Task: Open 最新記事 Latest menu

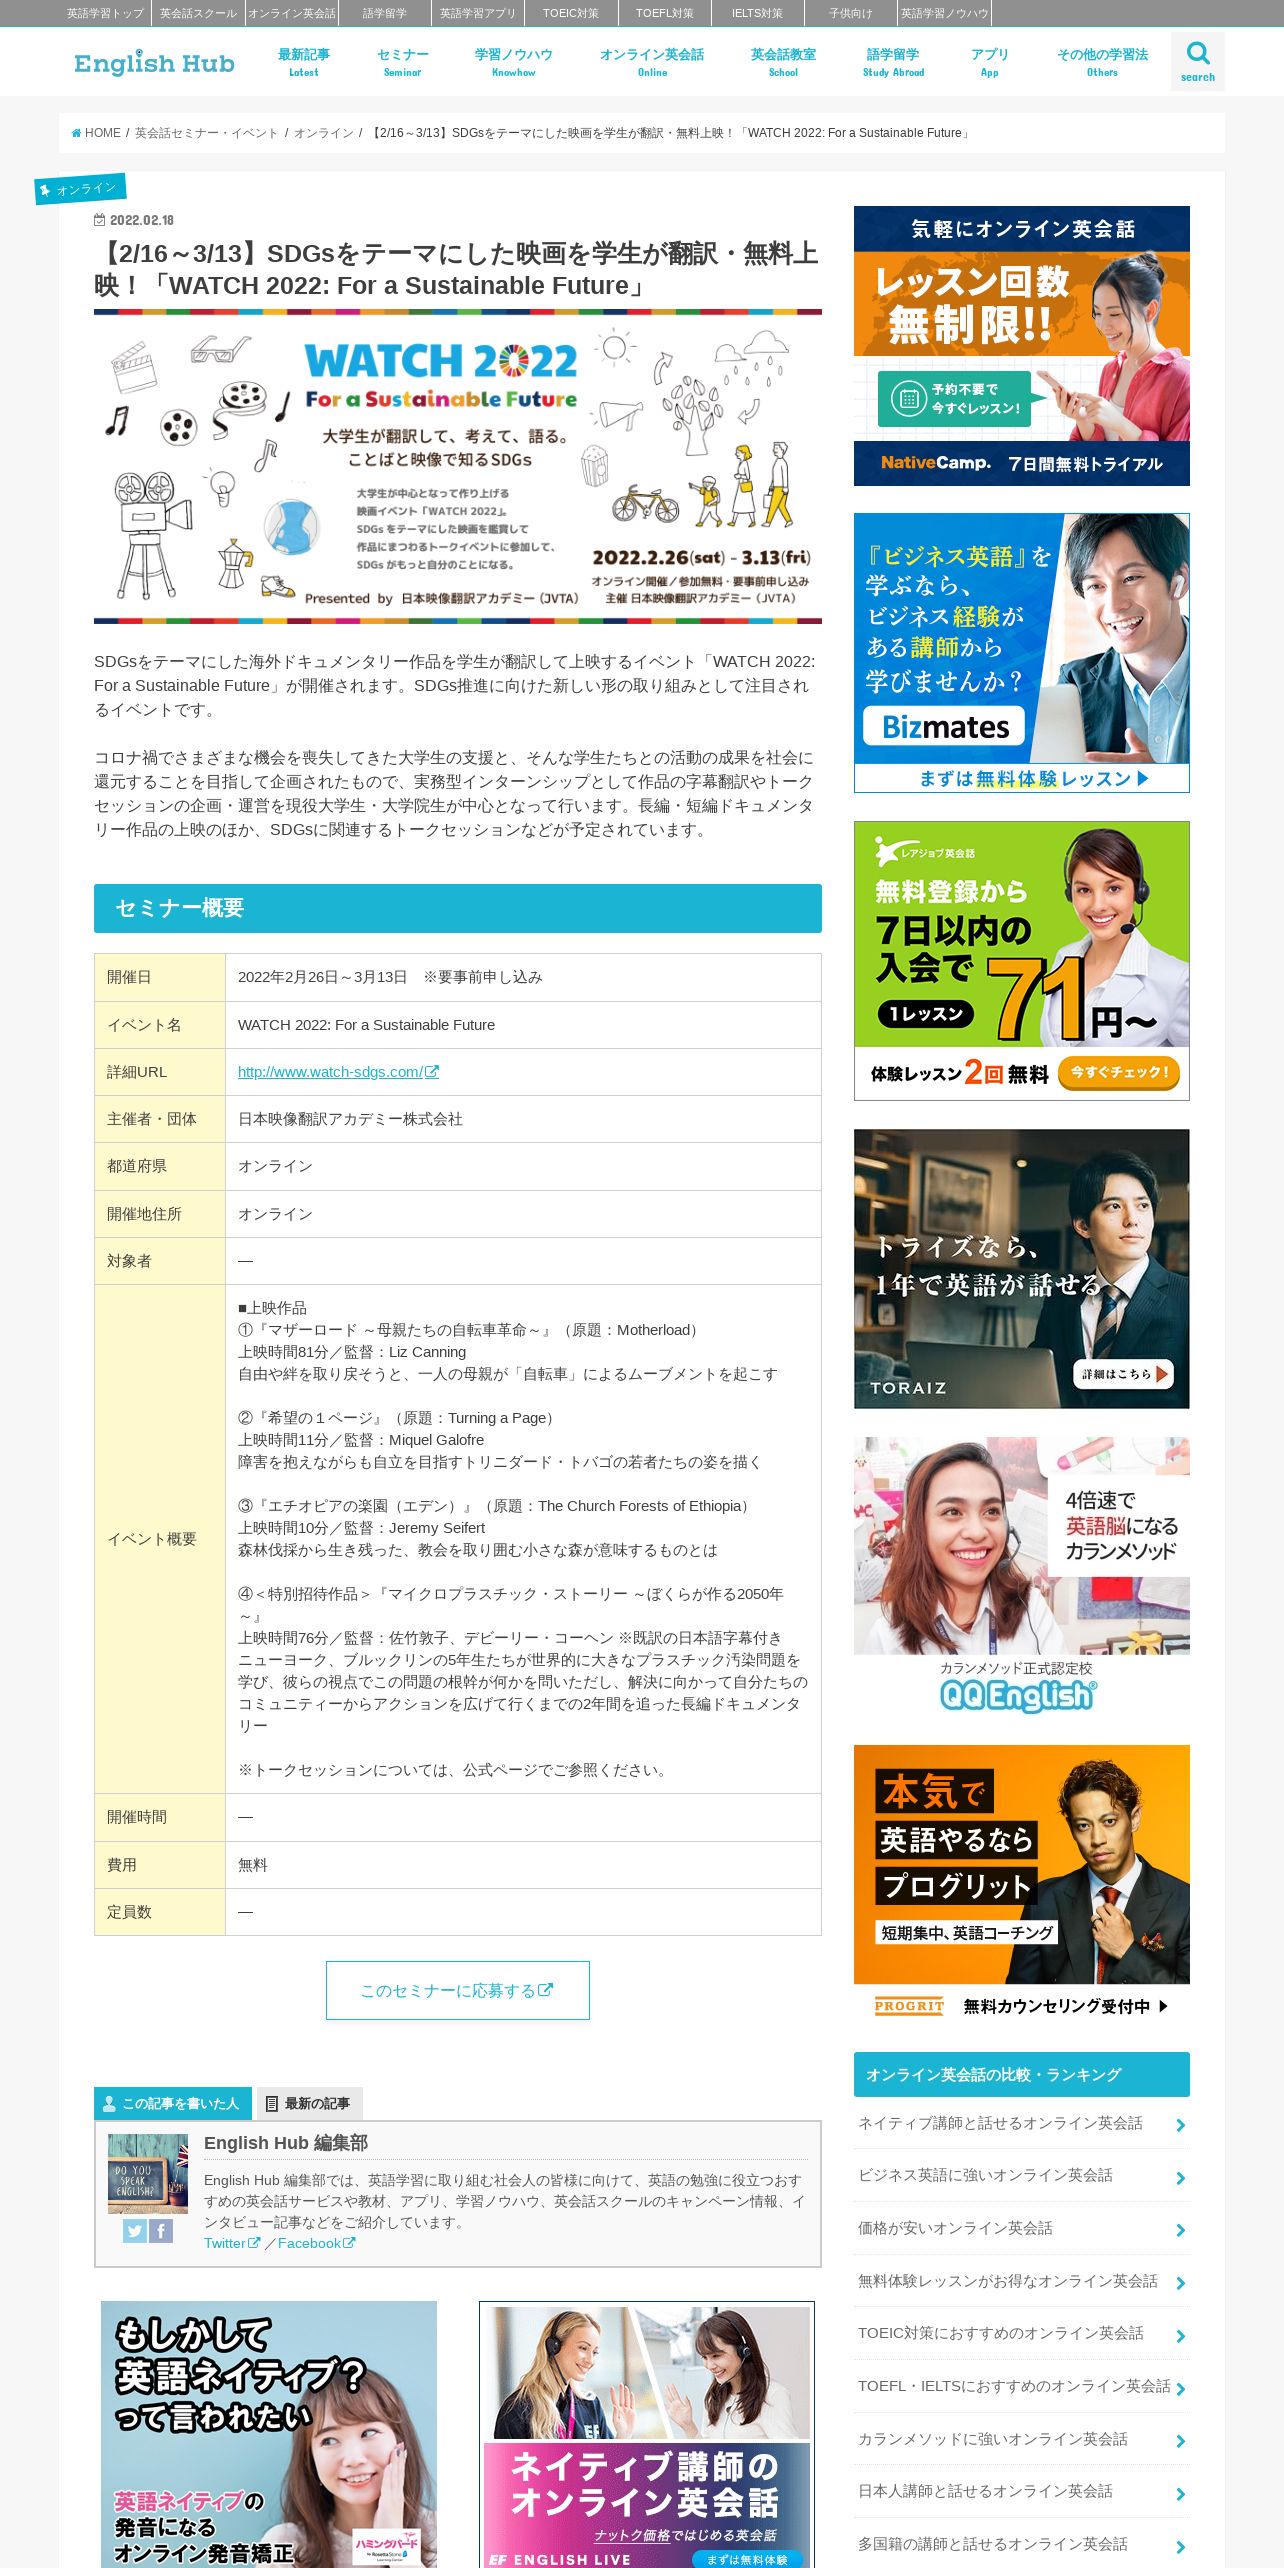Action: [x=303, y=62]
